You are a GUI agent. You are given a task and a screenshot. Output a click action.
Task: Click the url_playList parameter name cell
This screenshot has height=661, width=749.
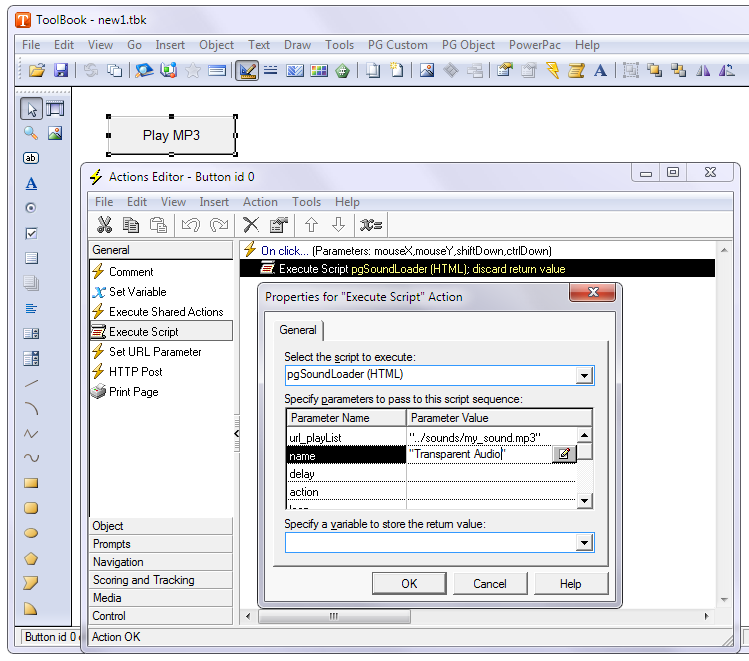coord(346,437)
